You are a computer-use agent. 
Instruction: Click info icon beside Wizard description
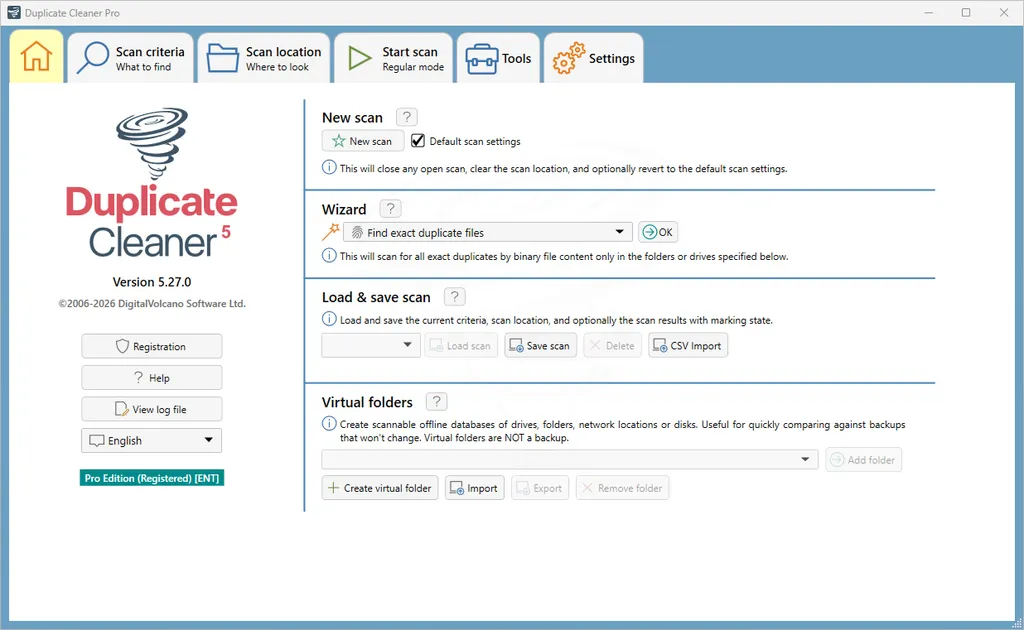coord(329,255)
